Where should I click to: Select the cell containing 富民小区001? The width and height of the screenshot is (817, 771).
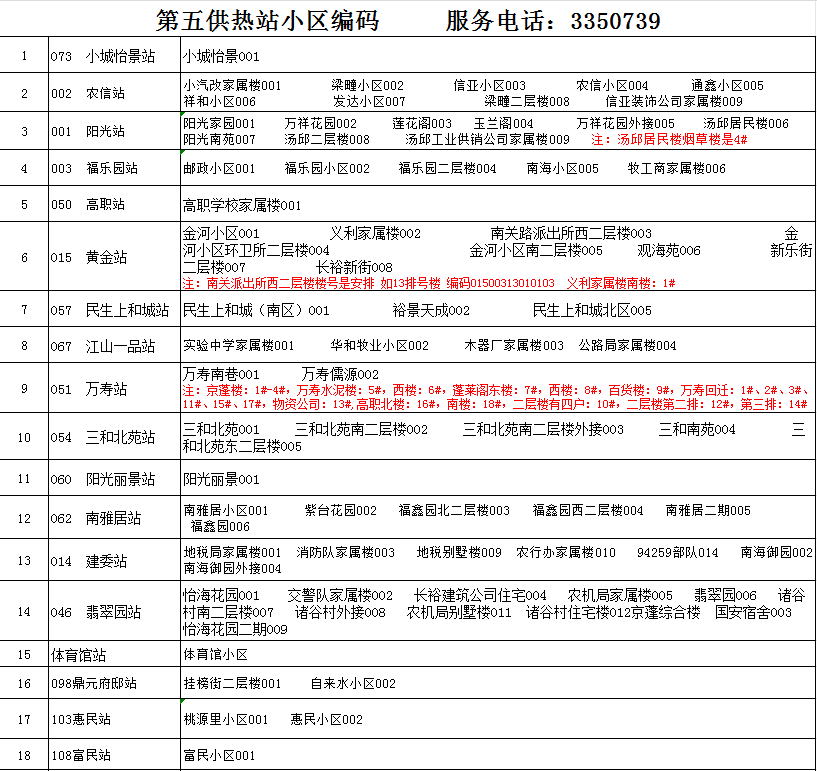click(221, 755)
